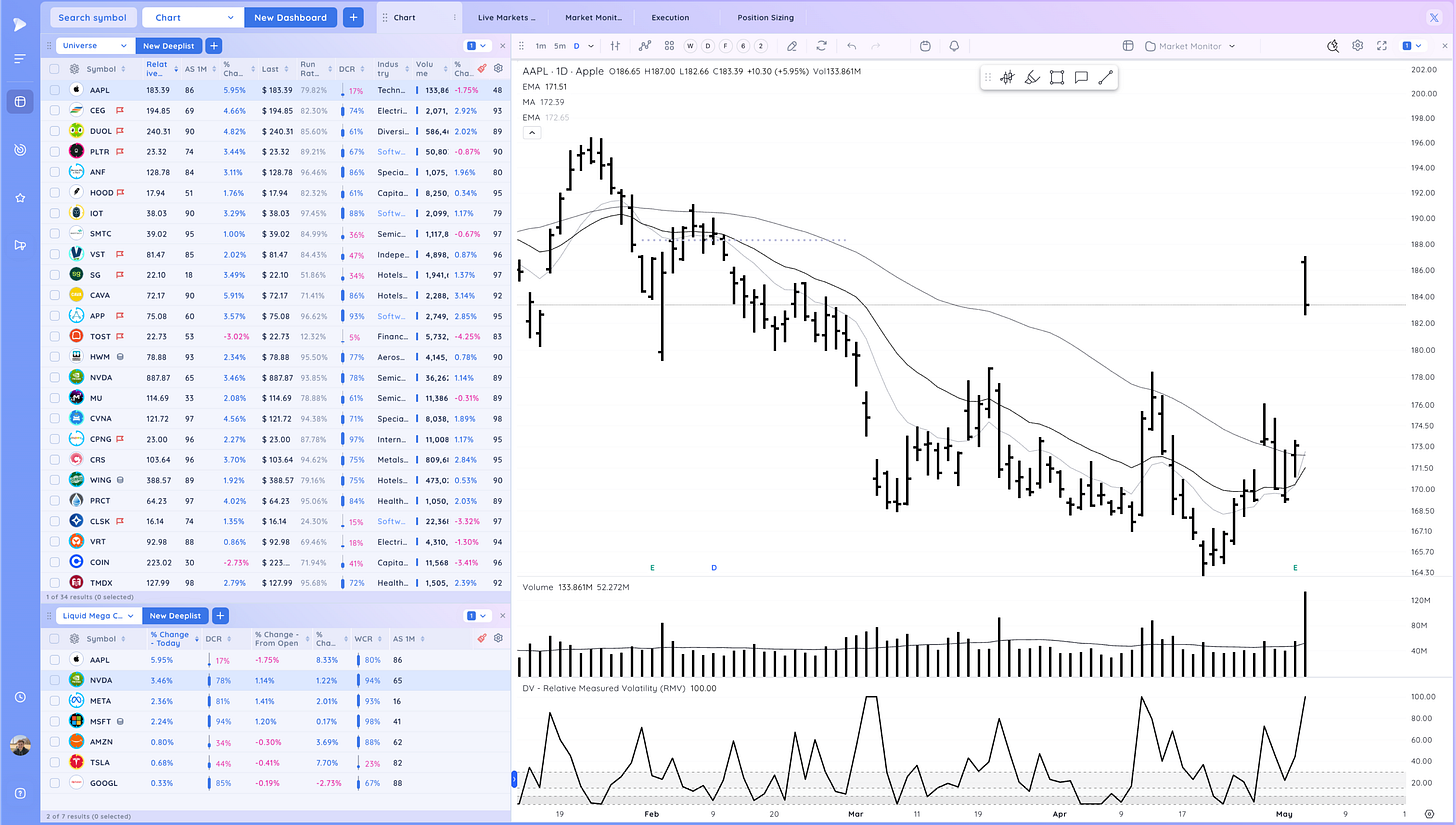
Task: Open the history clock icon in sidebar
Action: click(19, 697)
